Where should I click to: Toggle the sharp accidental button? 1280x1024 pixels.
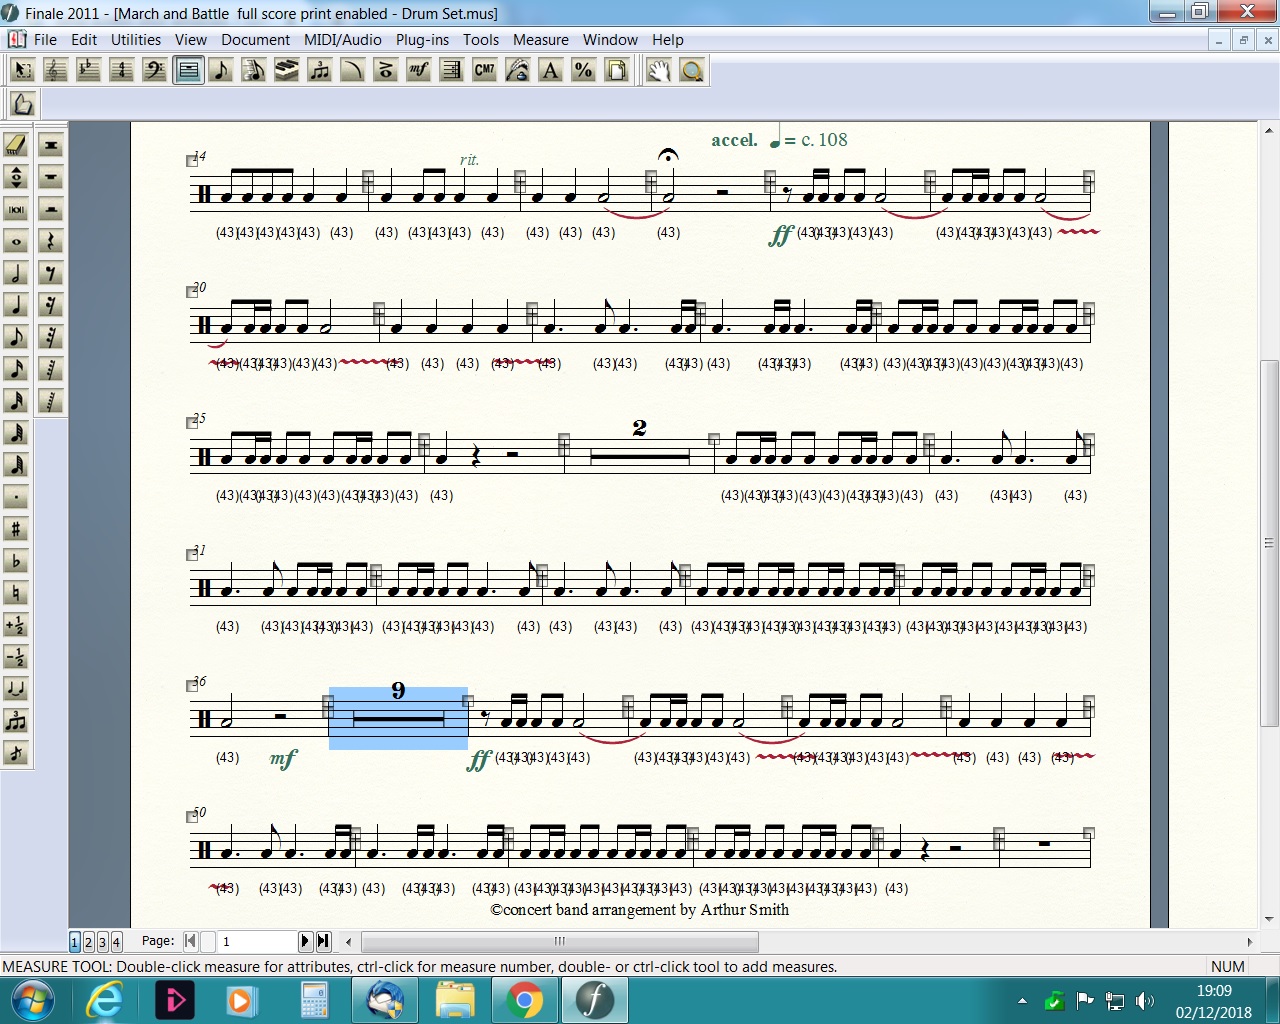16,529
